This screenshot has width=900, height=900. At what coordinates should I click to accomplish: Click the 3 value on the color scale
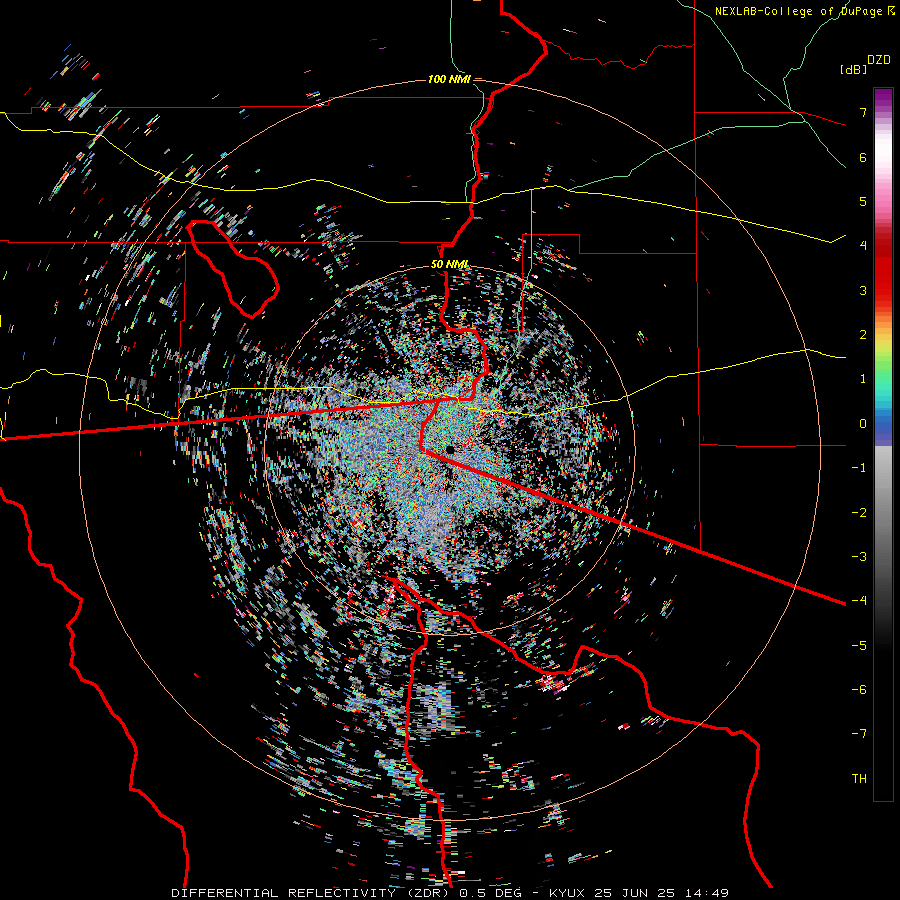(863, 290)
